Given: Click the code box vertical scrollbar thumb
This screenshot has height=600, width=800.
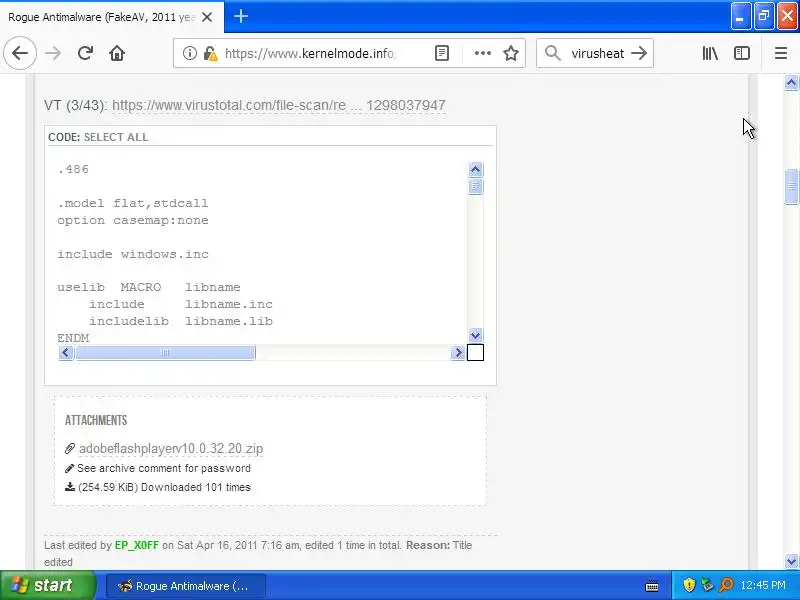Looking at the screenshot, I should point(476,186).
